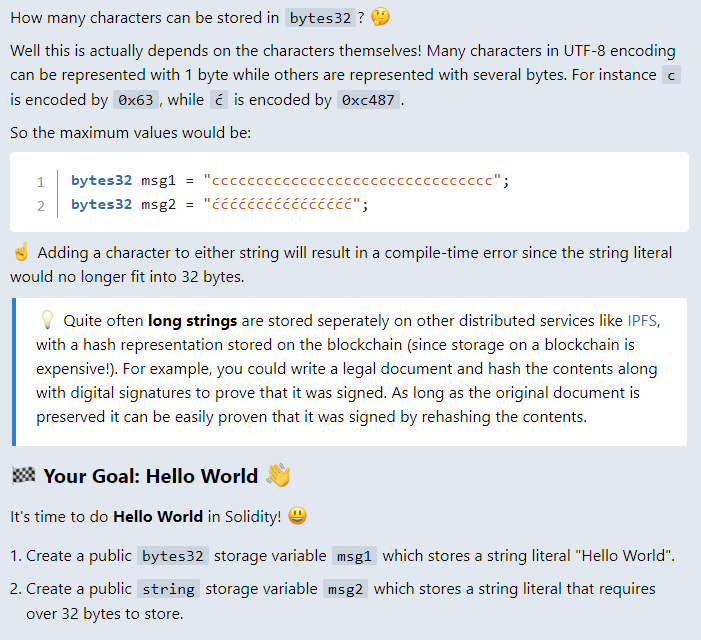Click the light bulb emoji

47,320
